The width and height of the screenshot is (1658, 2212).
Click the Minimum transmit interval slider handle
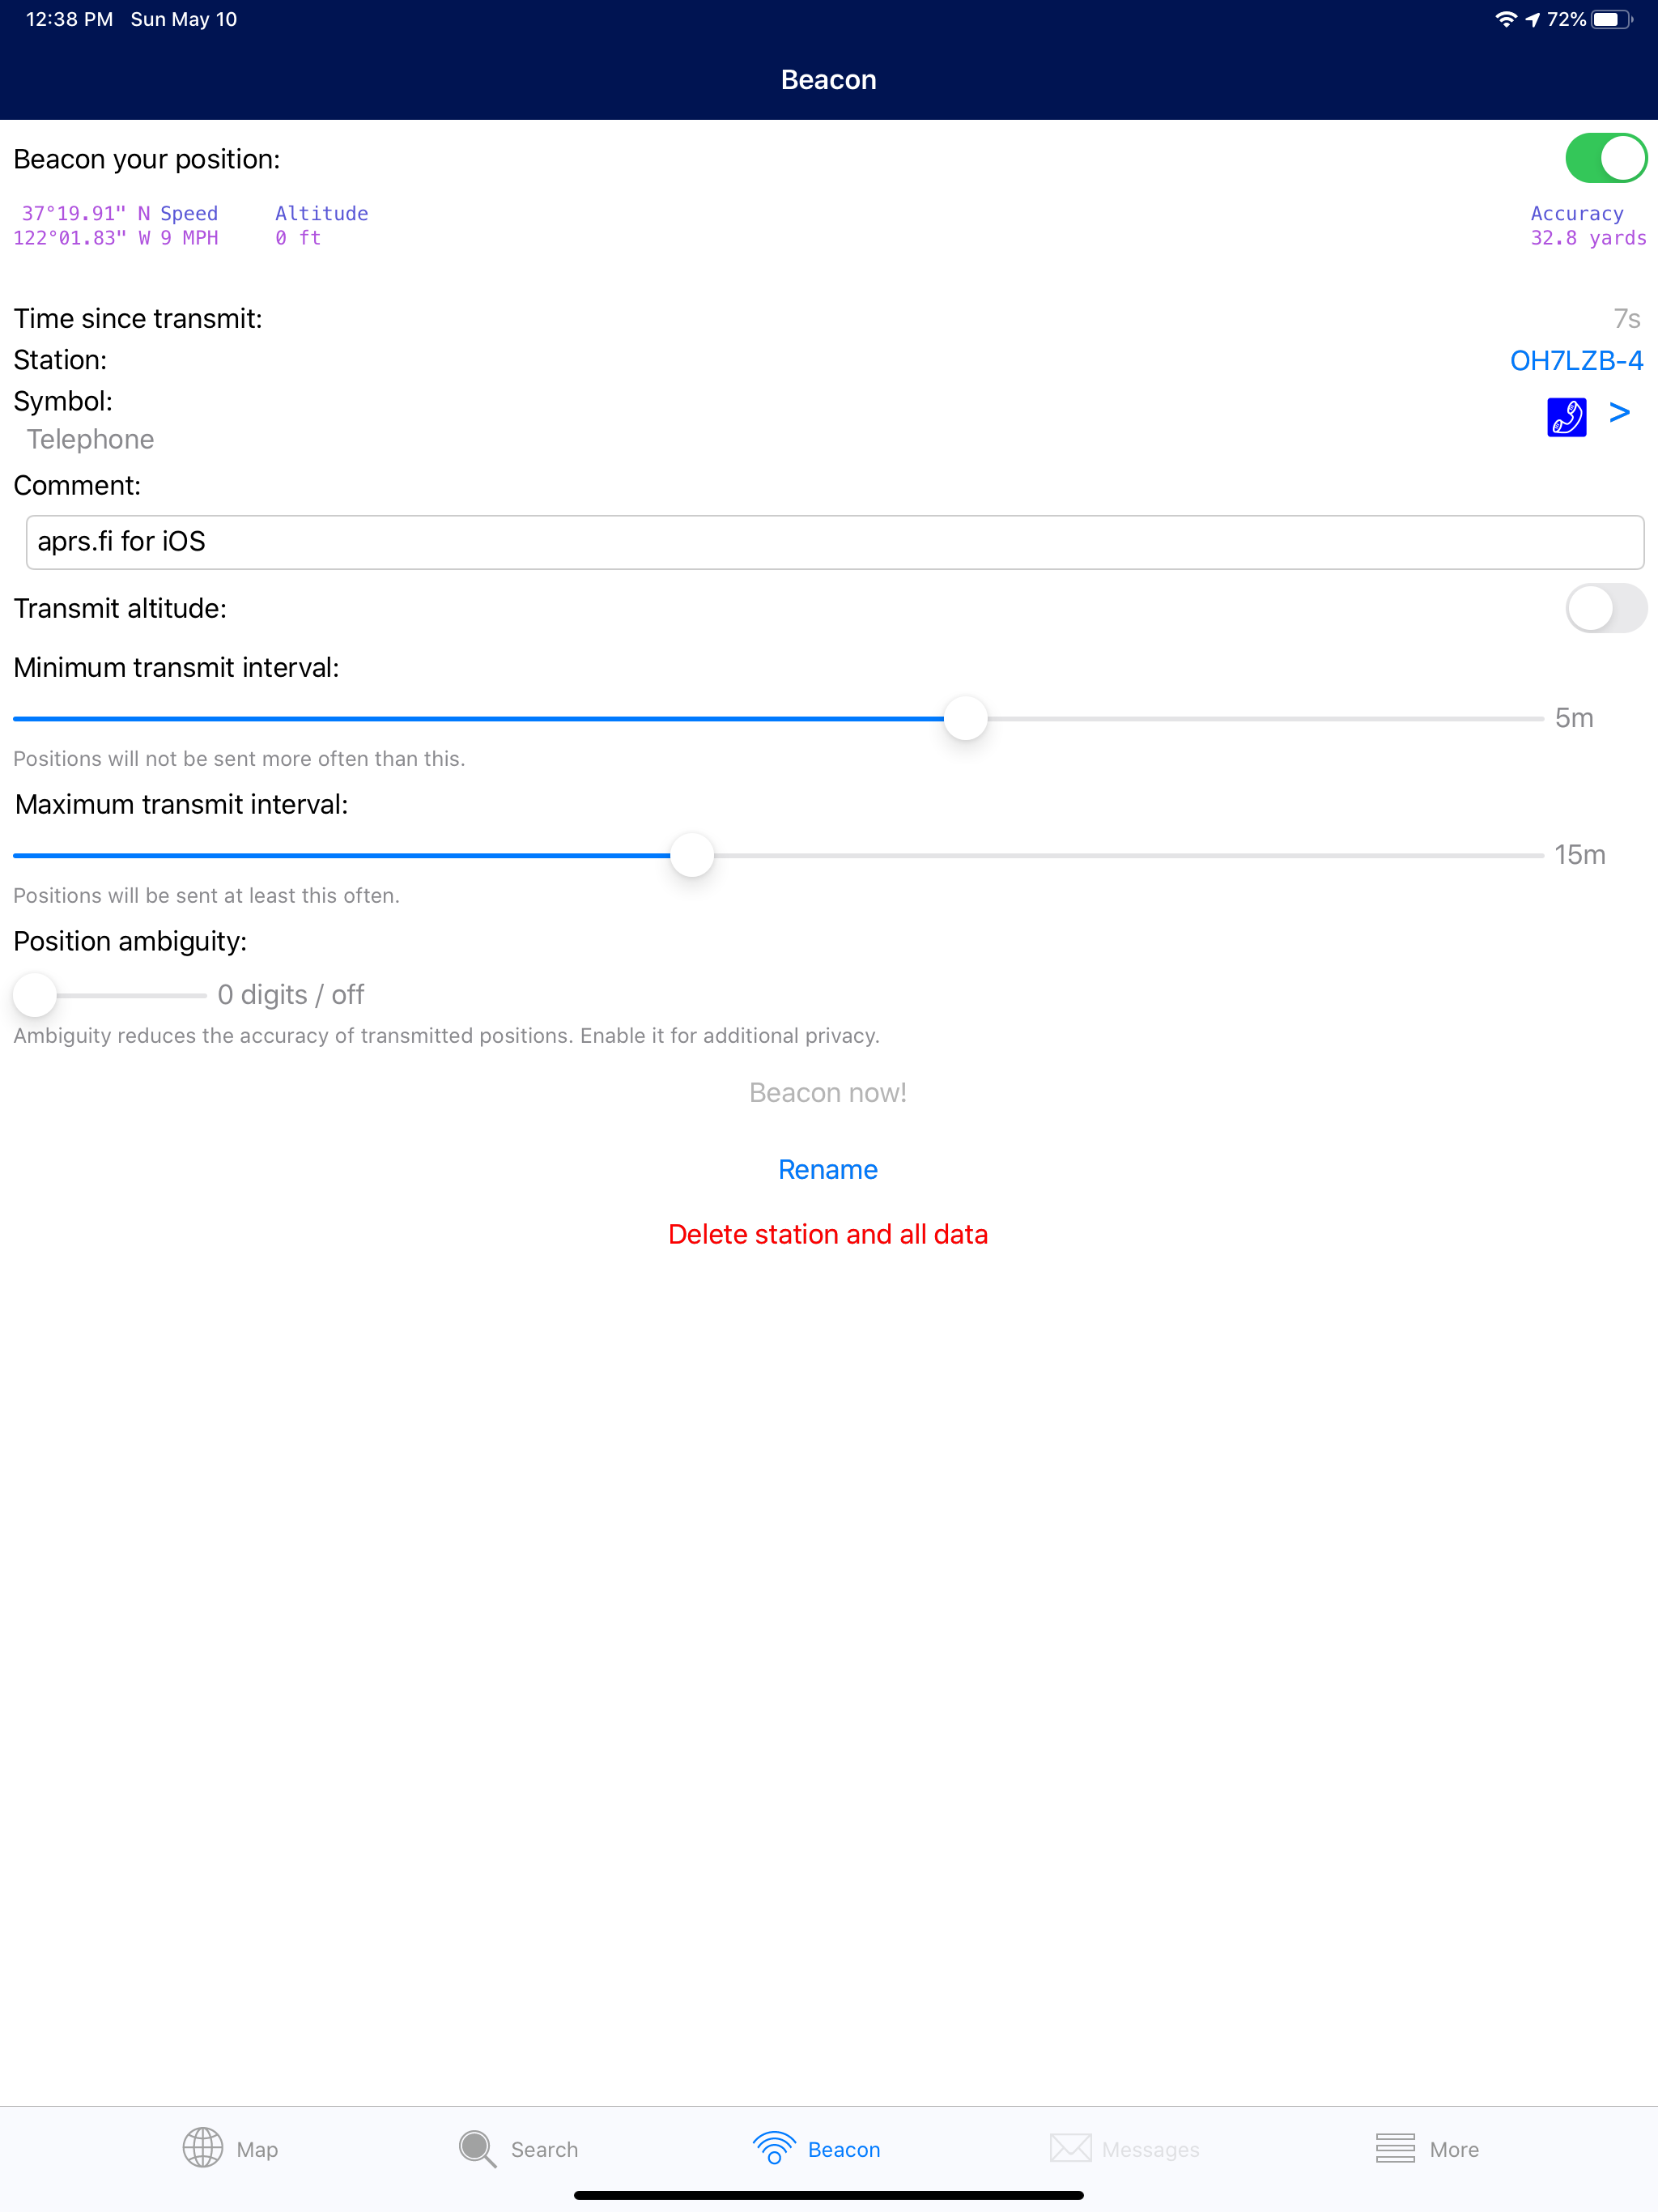[966, 719]
